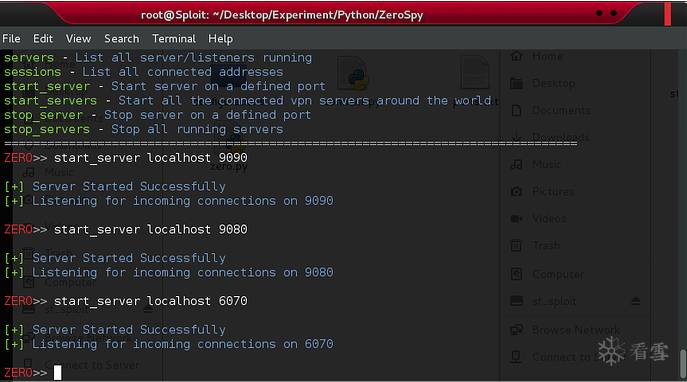Click the Videos icon in sidebar
The height and width of the screenshot is (382, 687).
coord(517,219)
